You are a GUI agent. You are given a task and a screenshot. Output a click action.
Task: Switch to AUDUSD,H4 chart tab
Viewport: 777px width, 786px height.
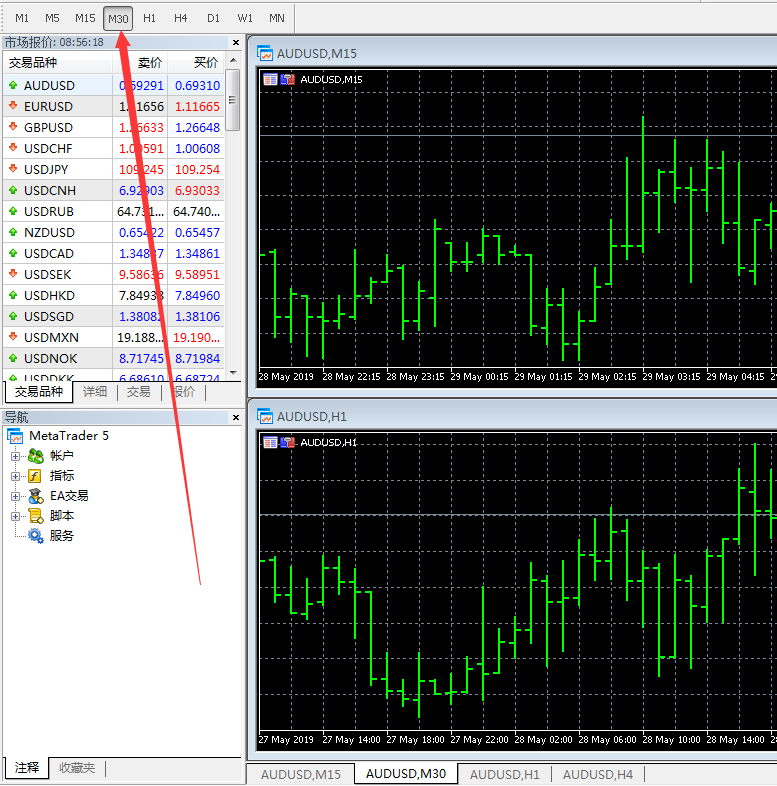(598, 774)
